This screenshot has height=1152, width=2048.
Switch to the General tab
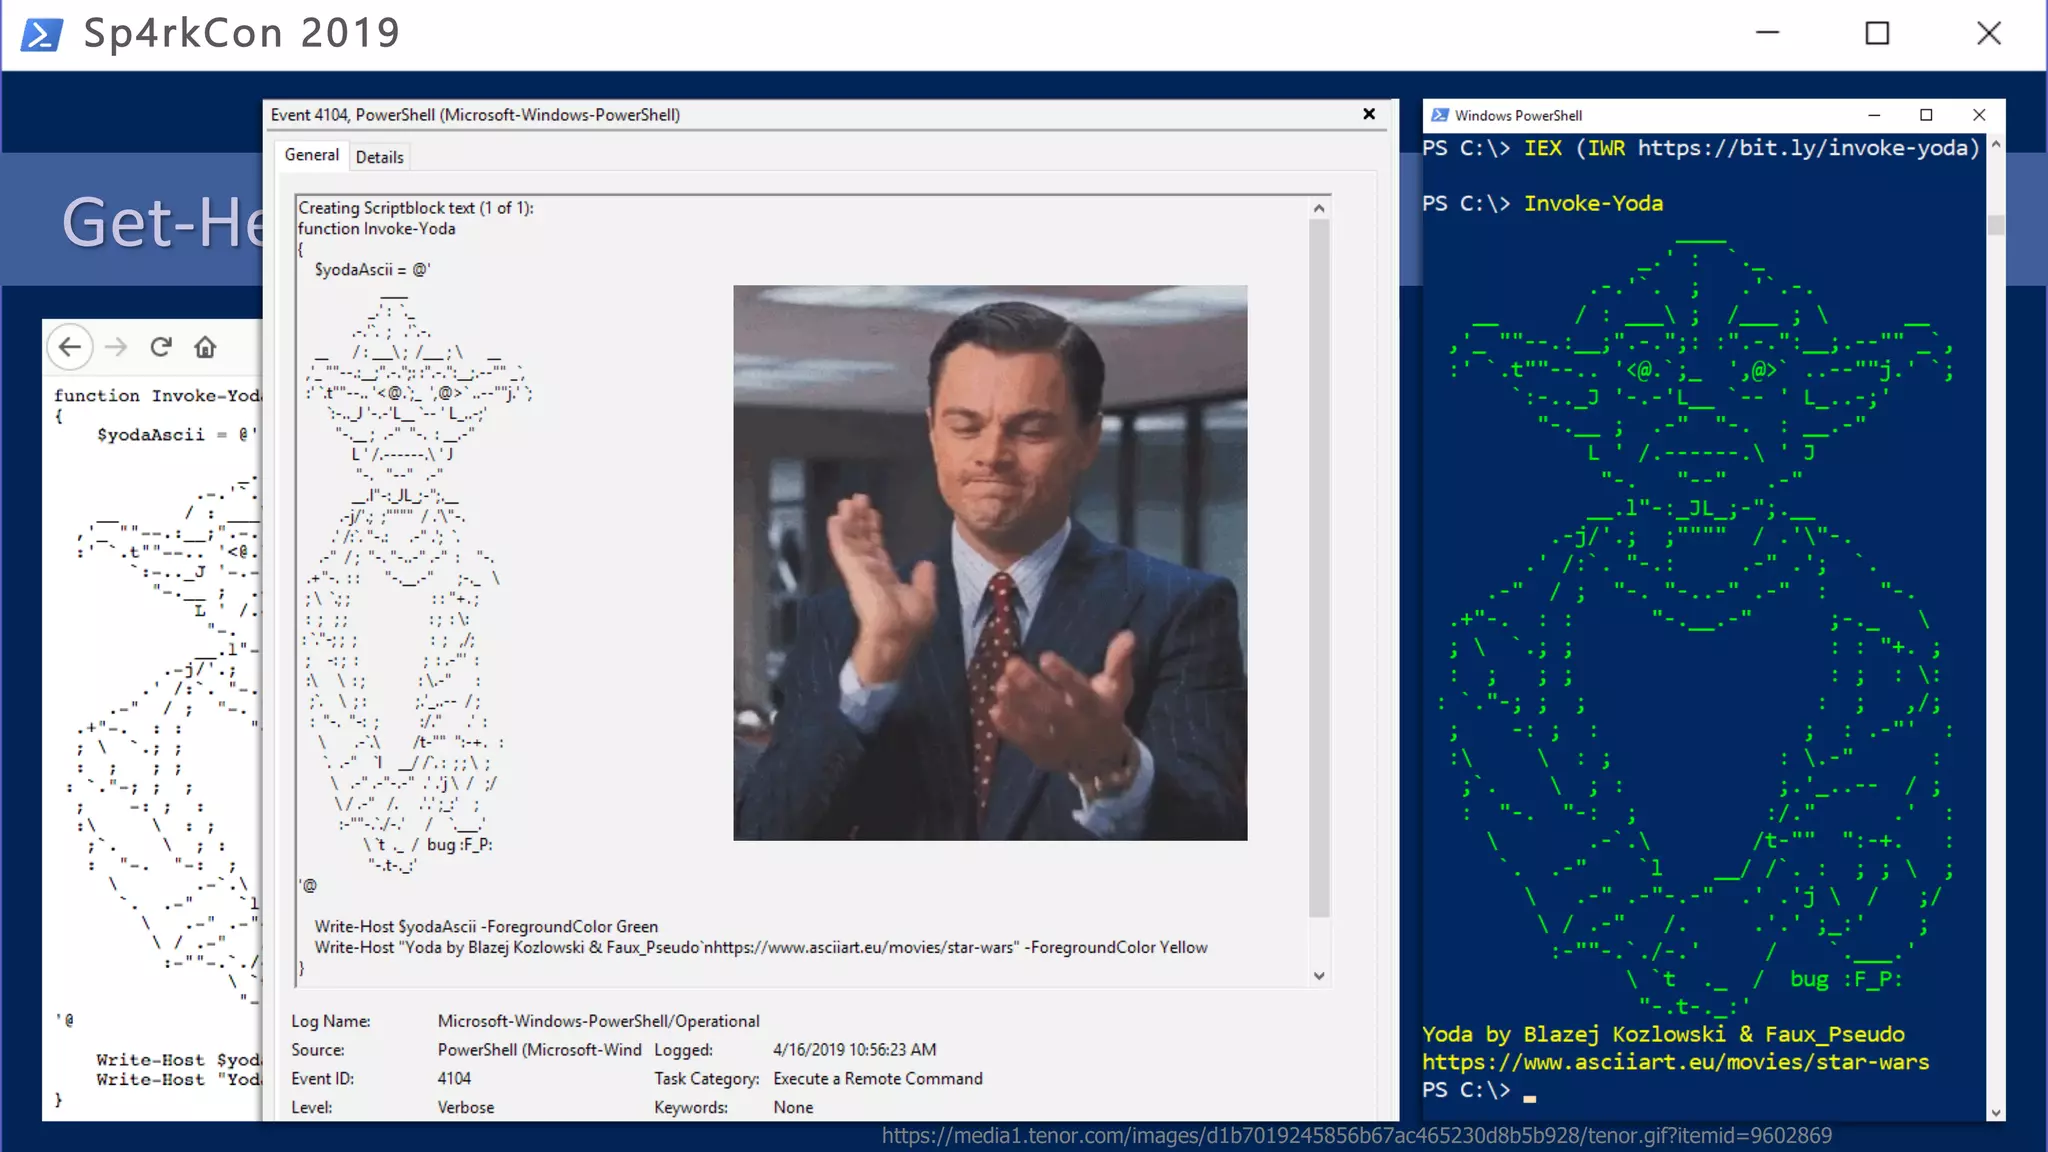pyautogui.click(x=311, y=155)
